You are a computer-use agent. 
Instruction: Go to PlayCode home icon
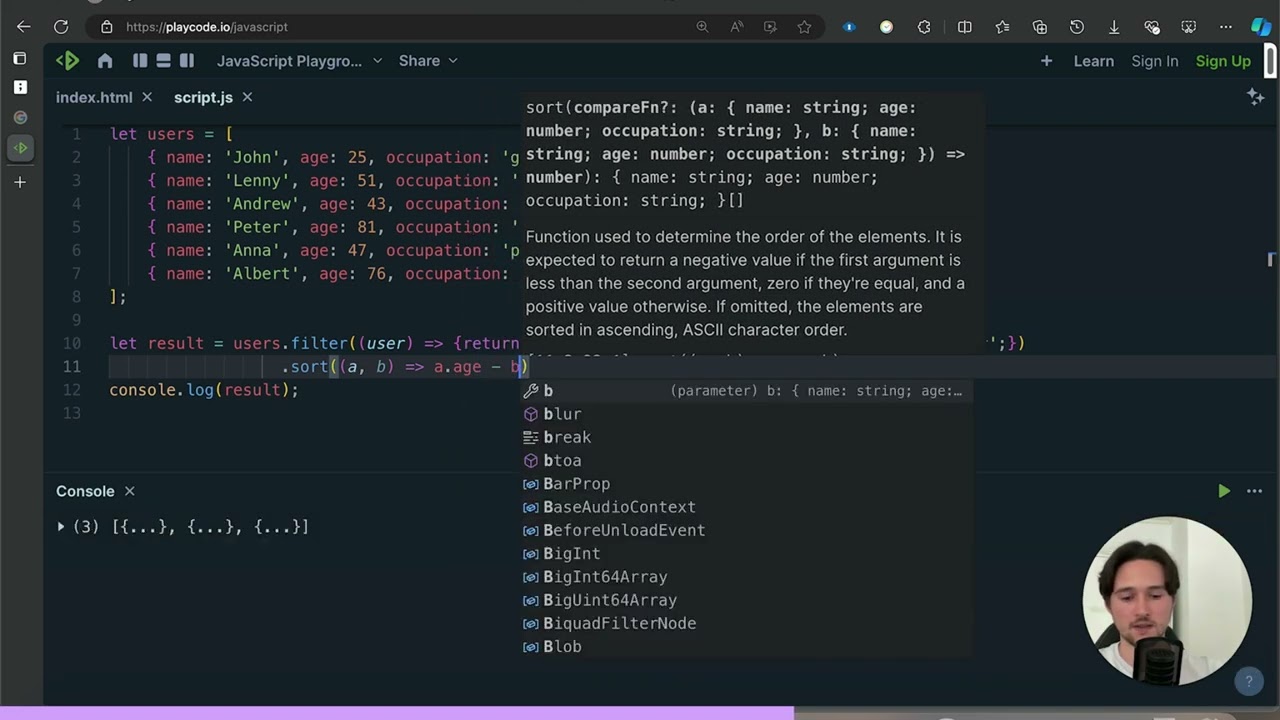(x=105, y=61)
